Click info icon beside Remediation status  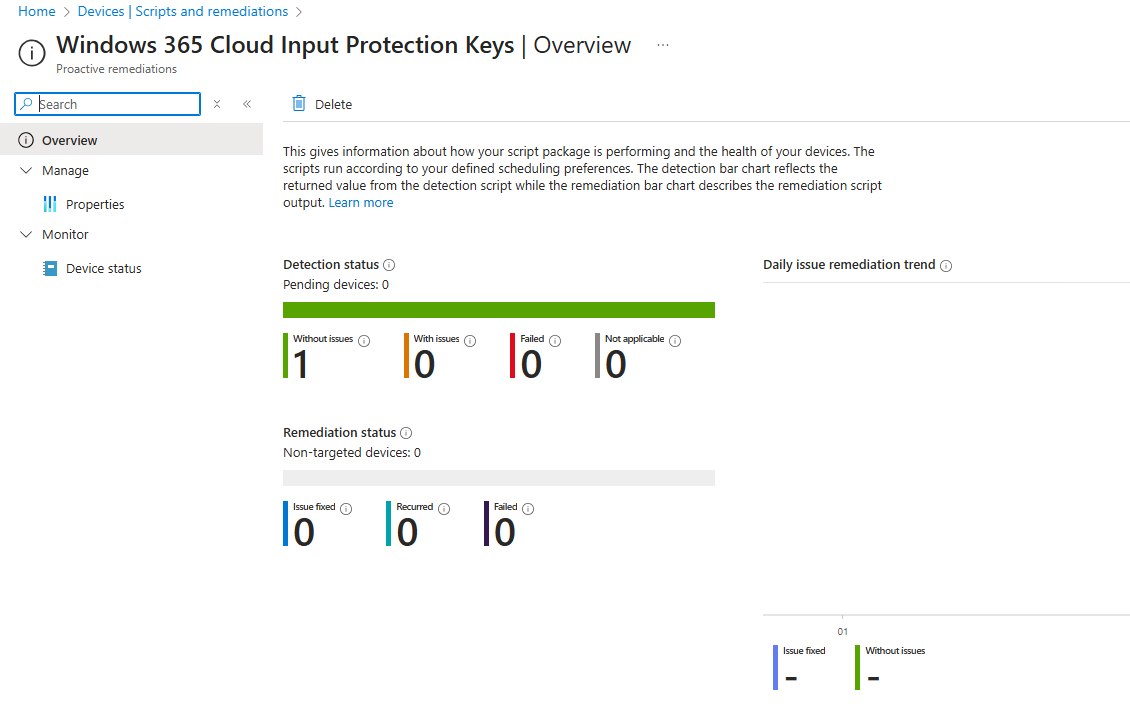coord(406,433)
